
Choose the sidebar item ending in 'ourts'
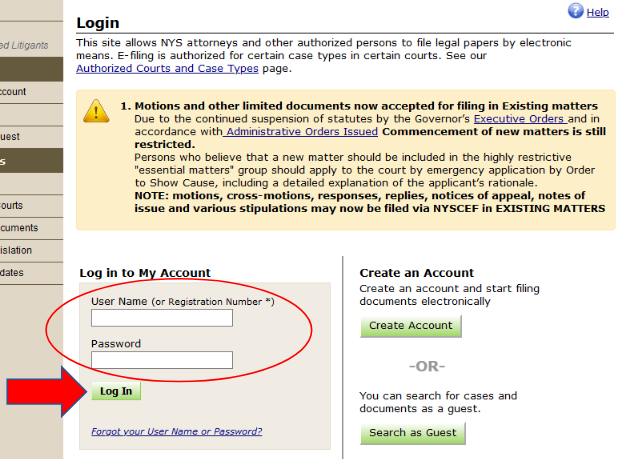click(12, 205)
